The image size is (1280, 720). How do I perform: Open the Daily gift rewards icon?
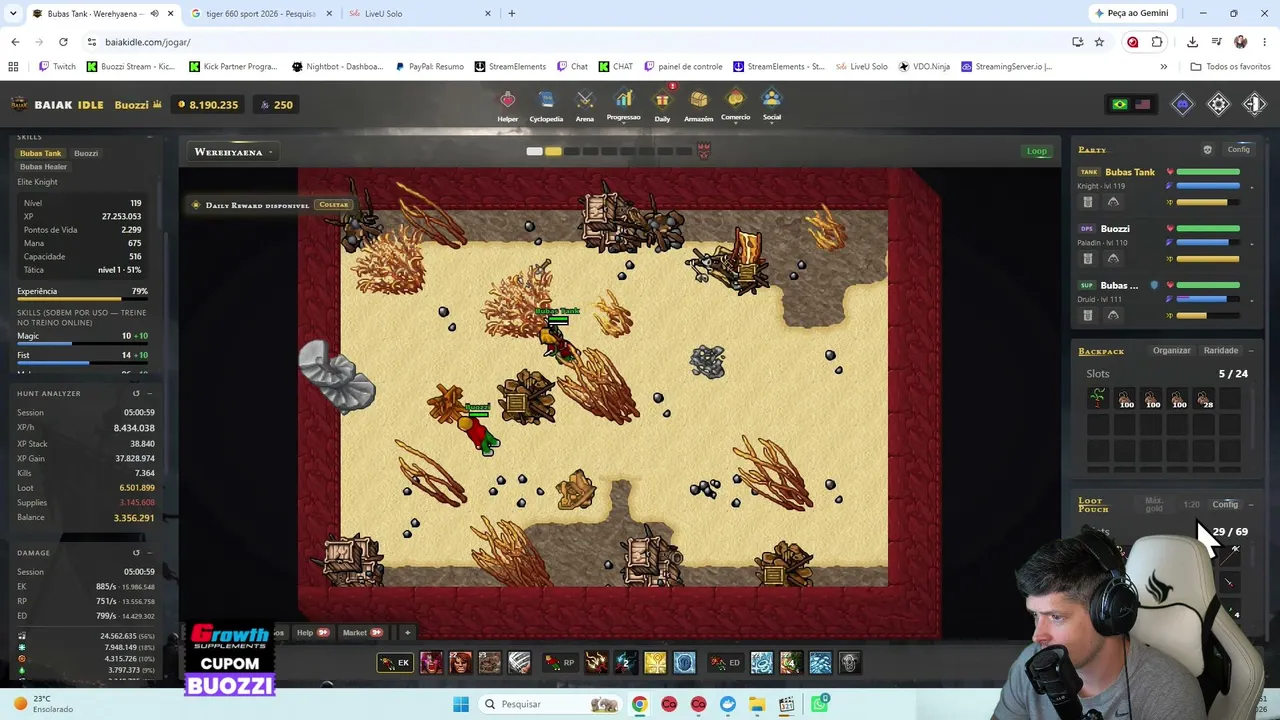click(662, 100)
